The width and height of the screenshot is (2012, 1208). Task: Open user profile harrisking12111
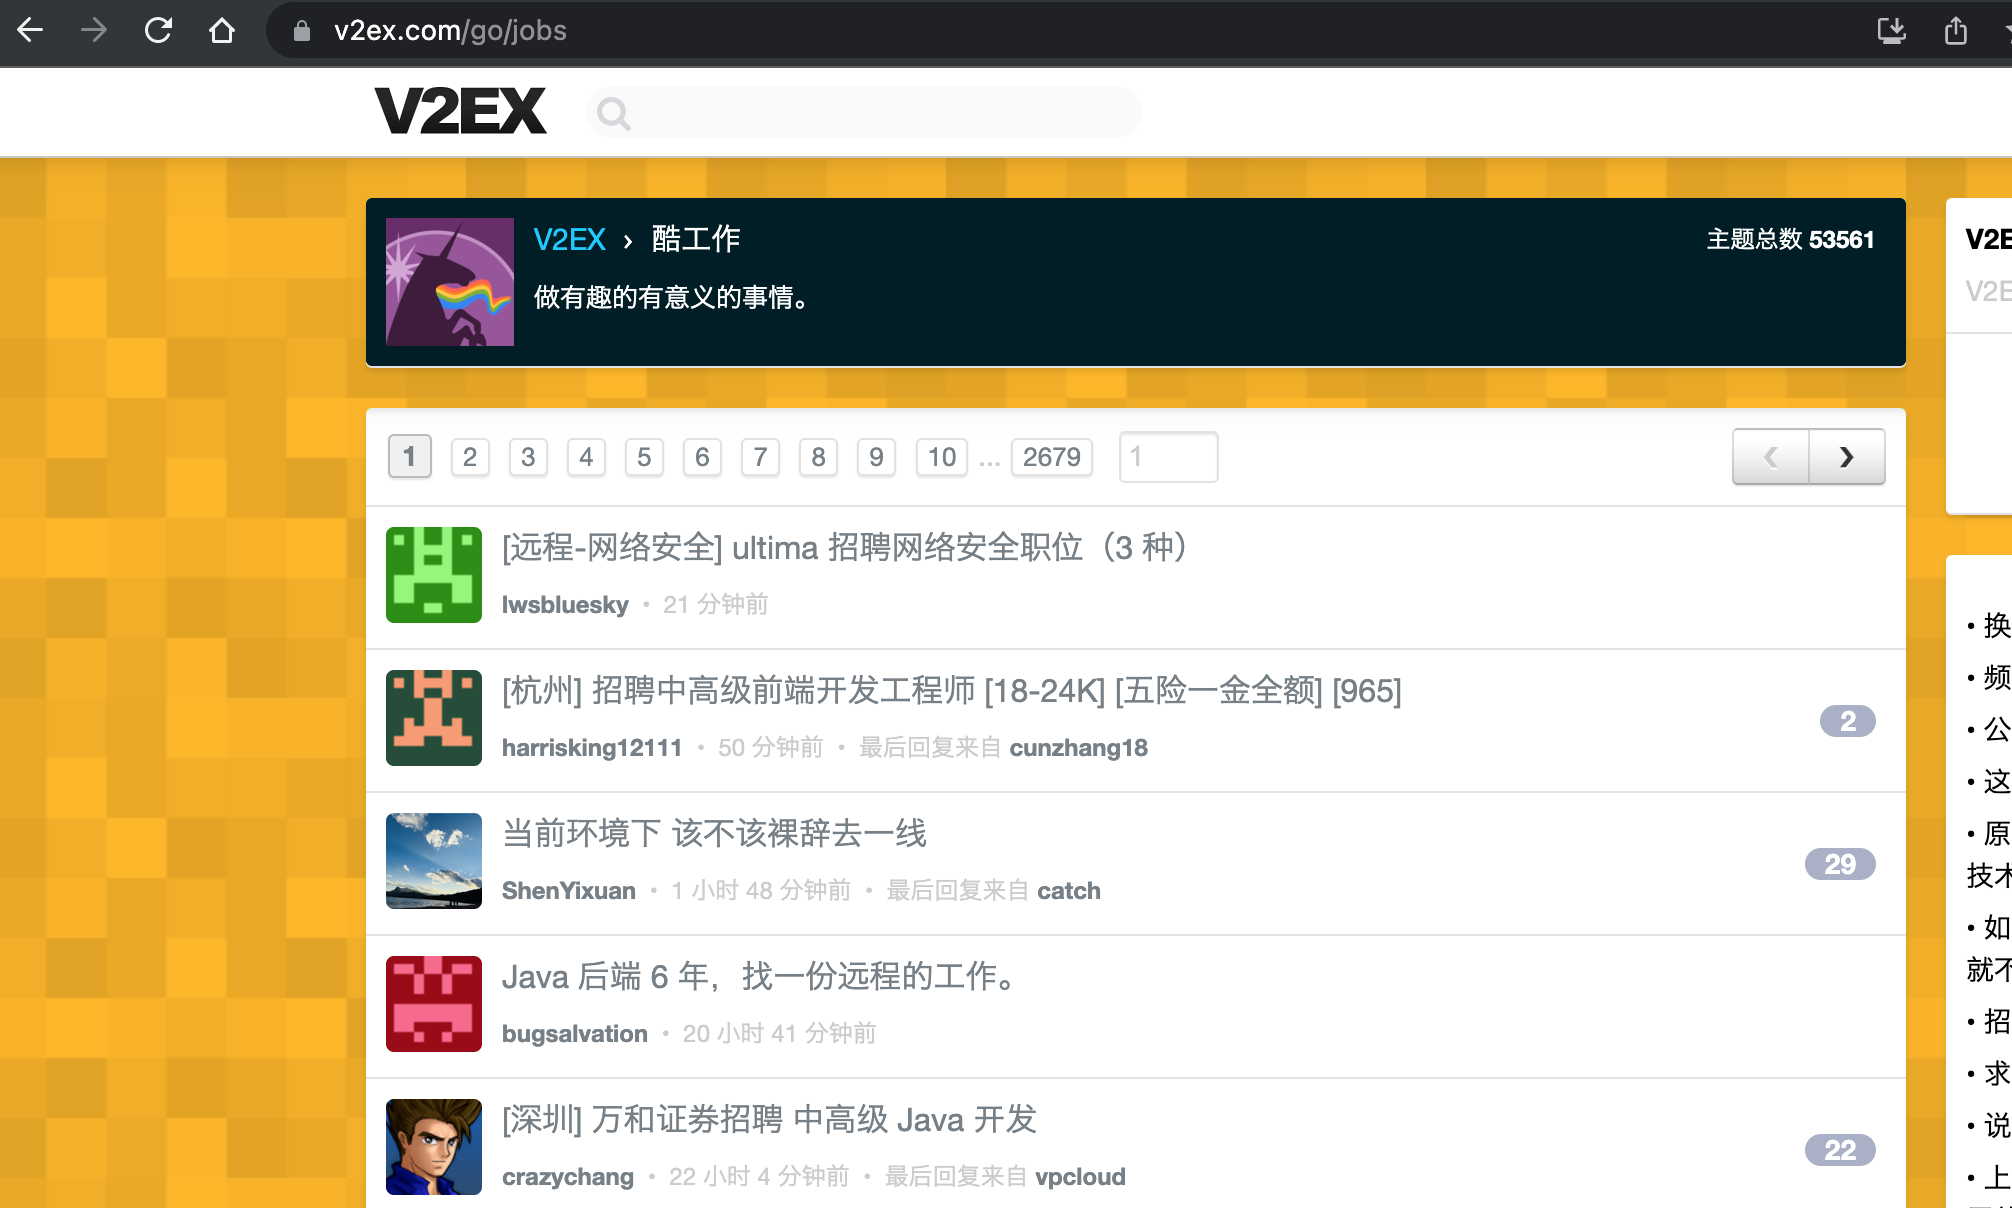pos(592,747)
